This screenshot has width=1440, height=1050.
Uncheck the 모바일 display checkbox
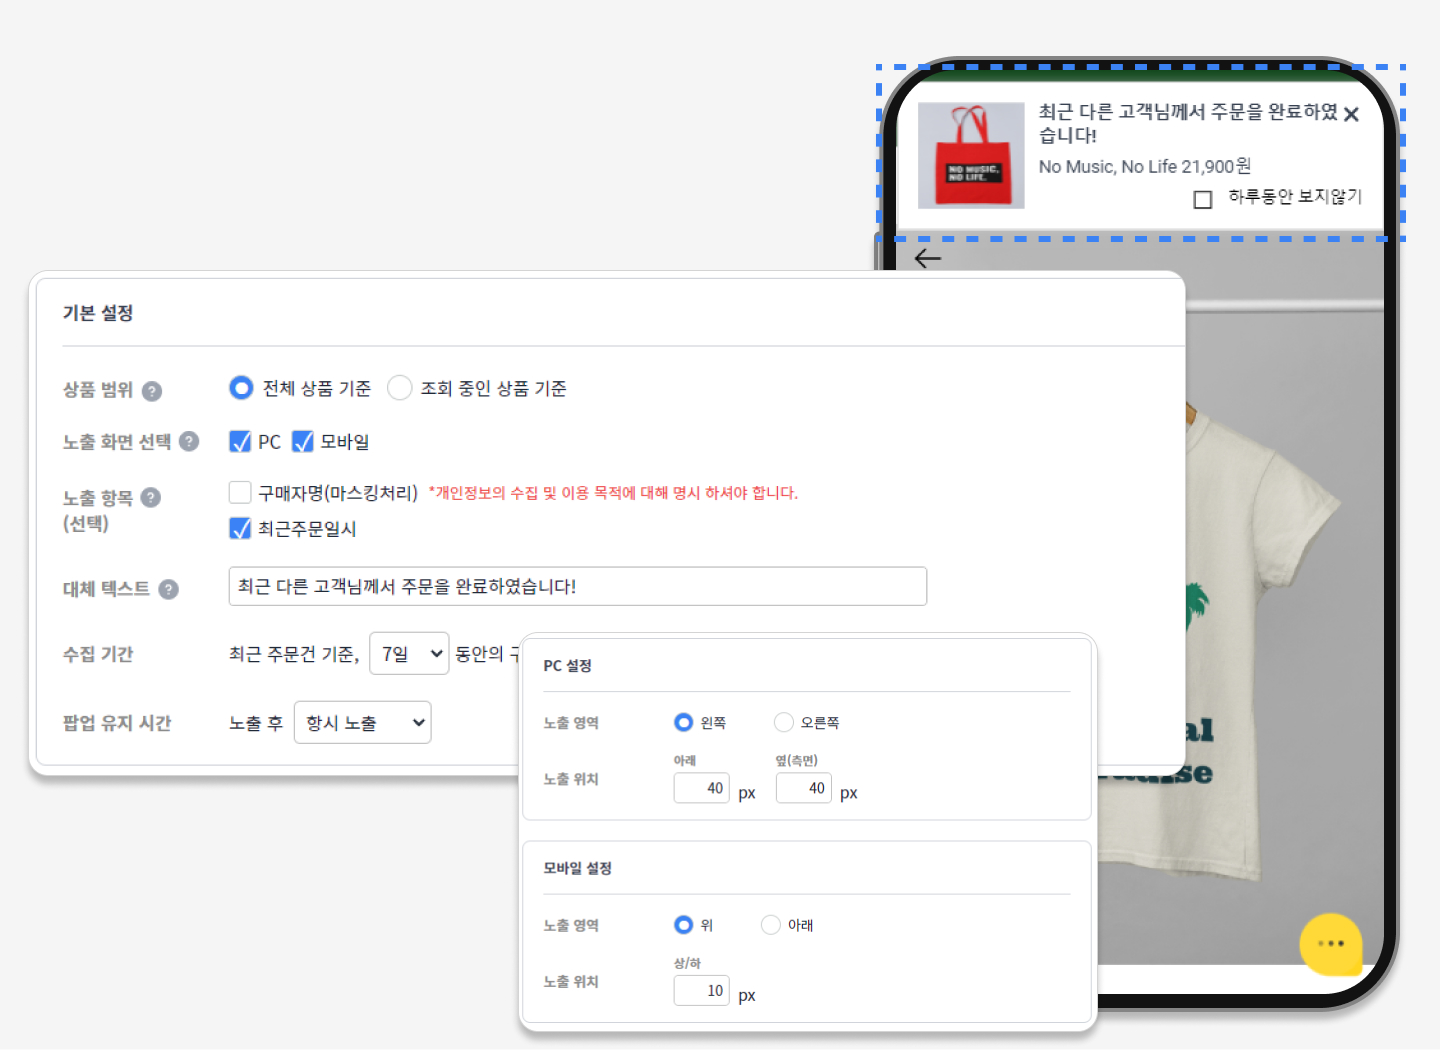(x=302, y=442)
